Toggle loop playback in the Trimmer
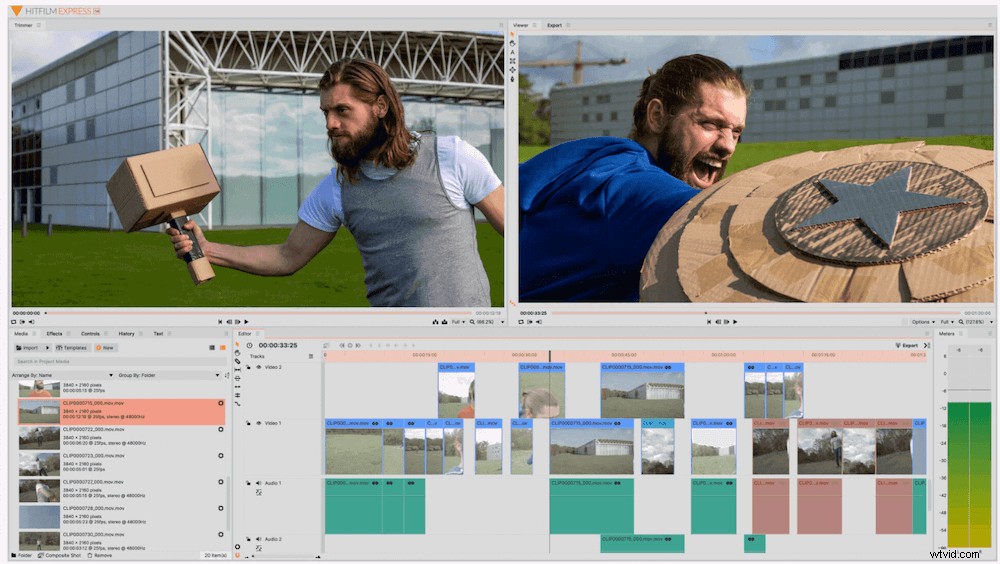The width and height of the screenshot is (1000, 564). coord(13,322)
